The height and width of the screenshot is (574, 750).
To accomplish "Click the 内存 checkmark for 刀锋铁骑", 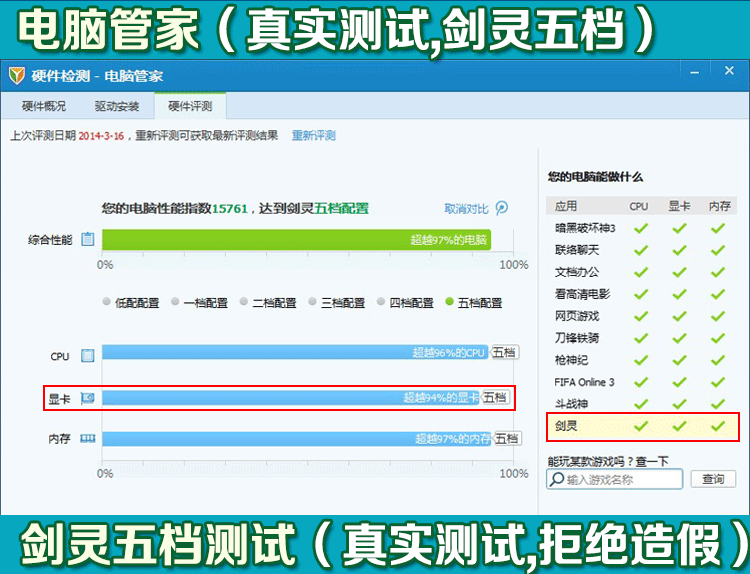I will [717, 338].
